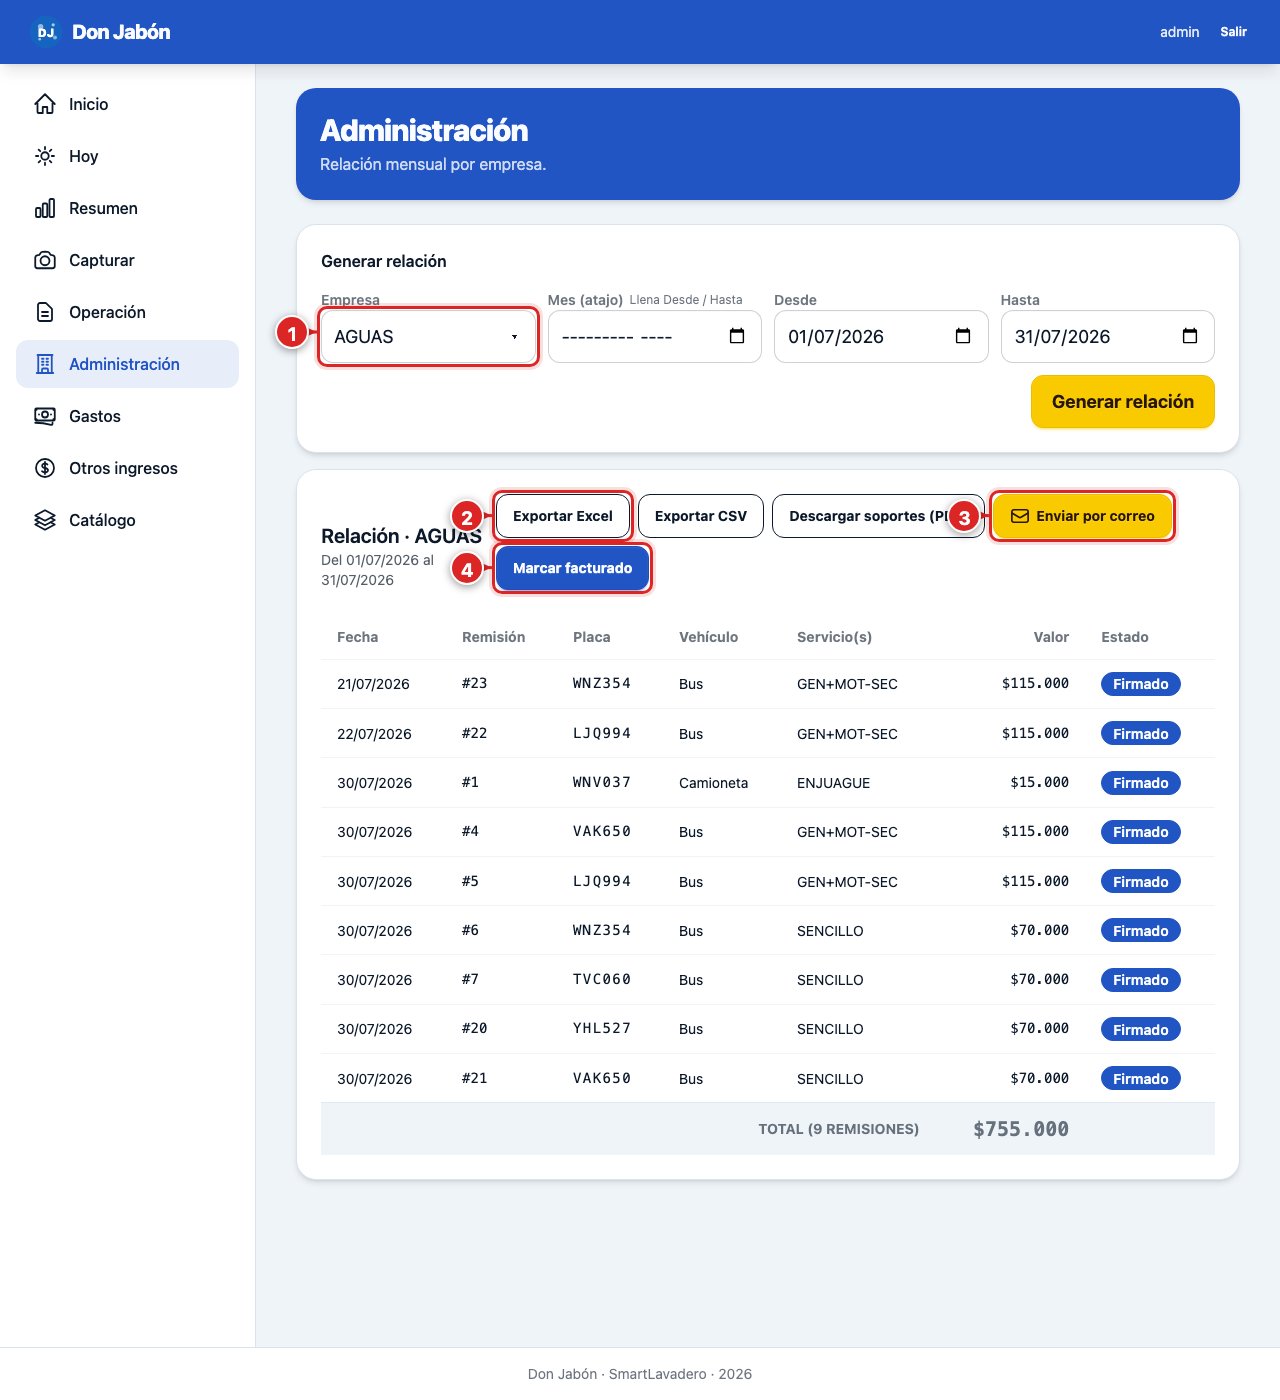Click the admin user label
Screen dimensions: 1280x1400
[x=1179, y=32]
